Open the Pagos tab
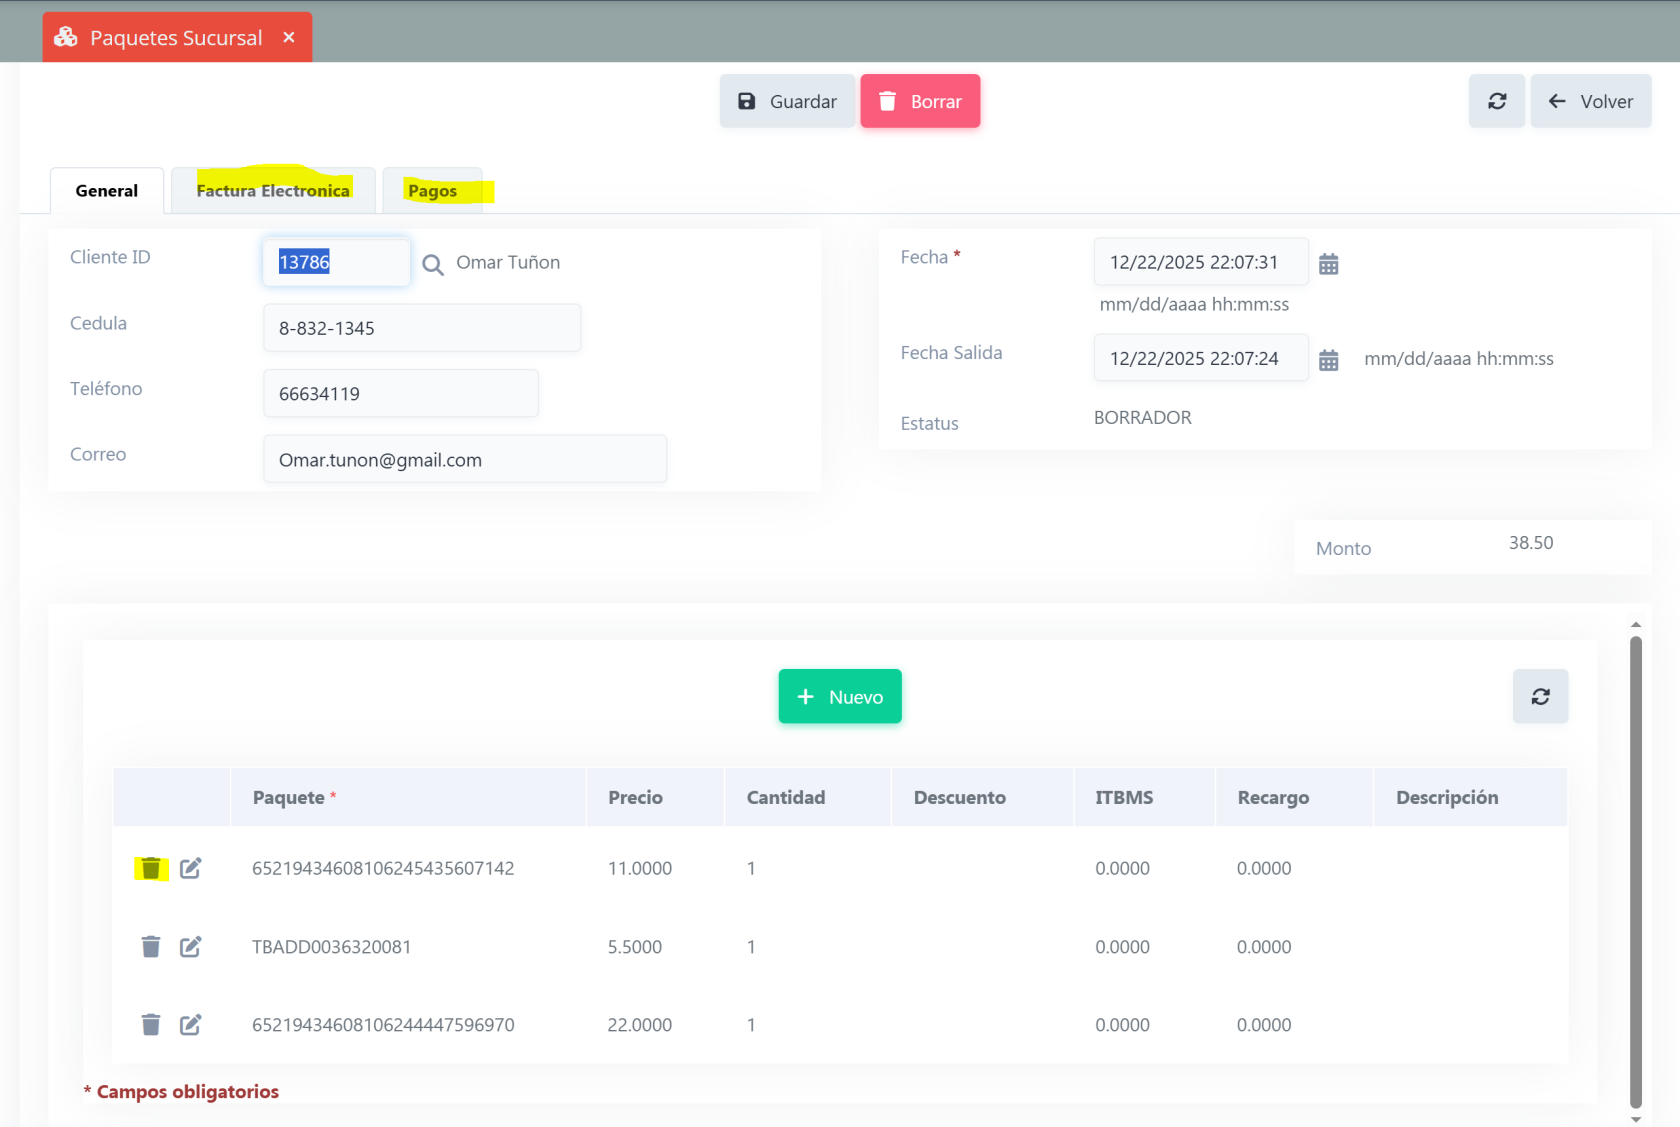The image size is (1680, 1127). pos(432,191)
